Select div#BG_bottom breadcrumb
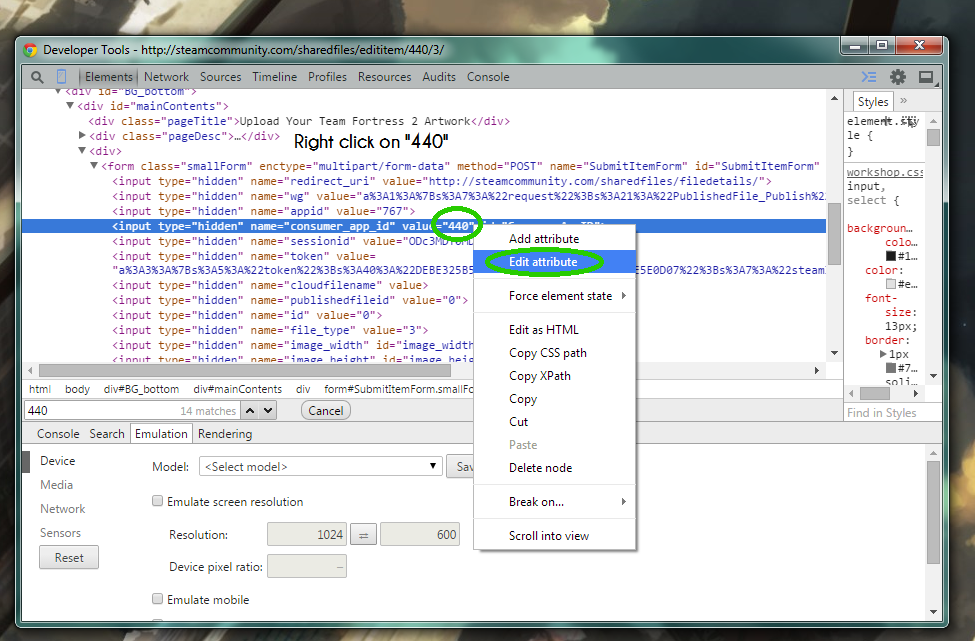Screen dimensions: 975x641 141,389
